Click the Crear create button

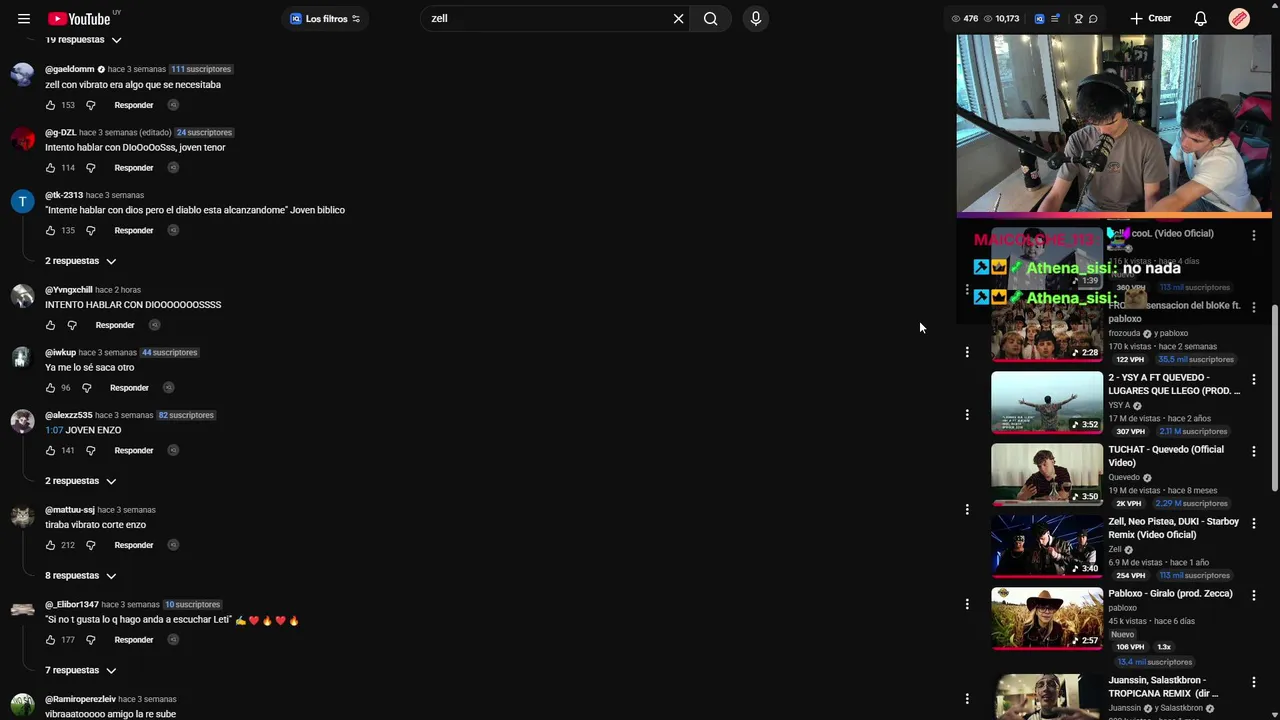click(1150, 19)
